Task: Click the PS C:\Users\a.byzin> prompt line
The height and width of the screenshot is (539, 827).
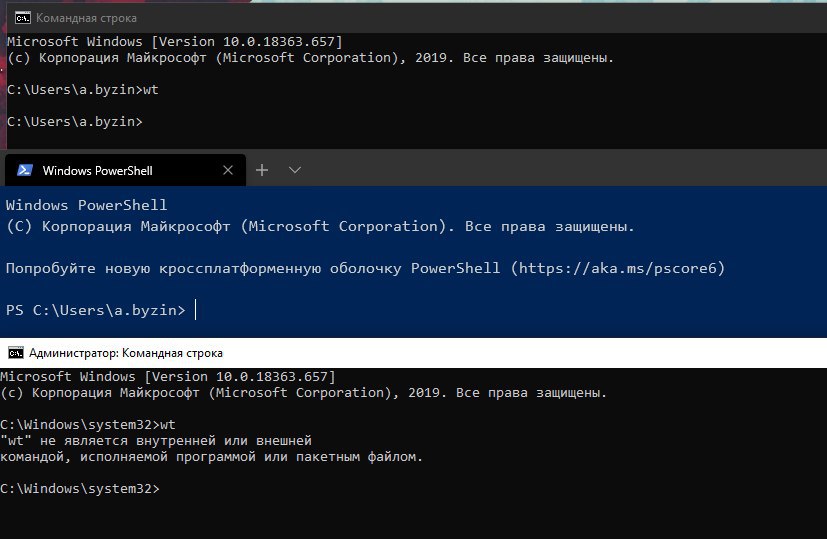Action: point(95,310)
